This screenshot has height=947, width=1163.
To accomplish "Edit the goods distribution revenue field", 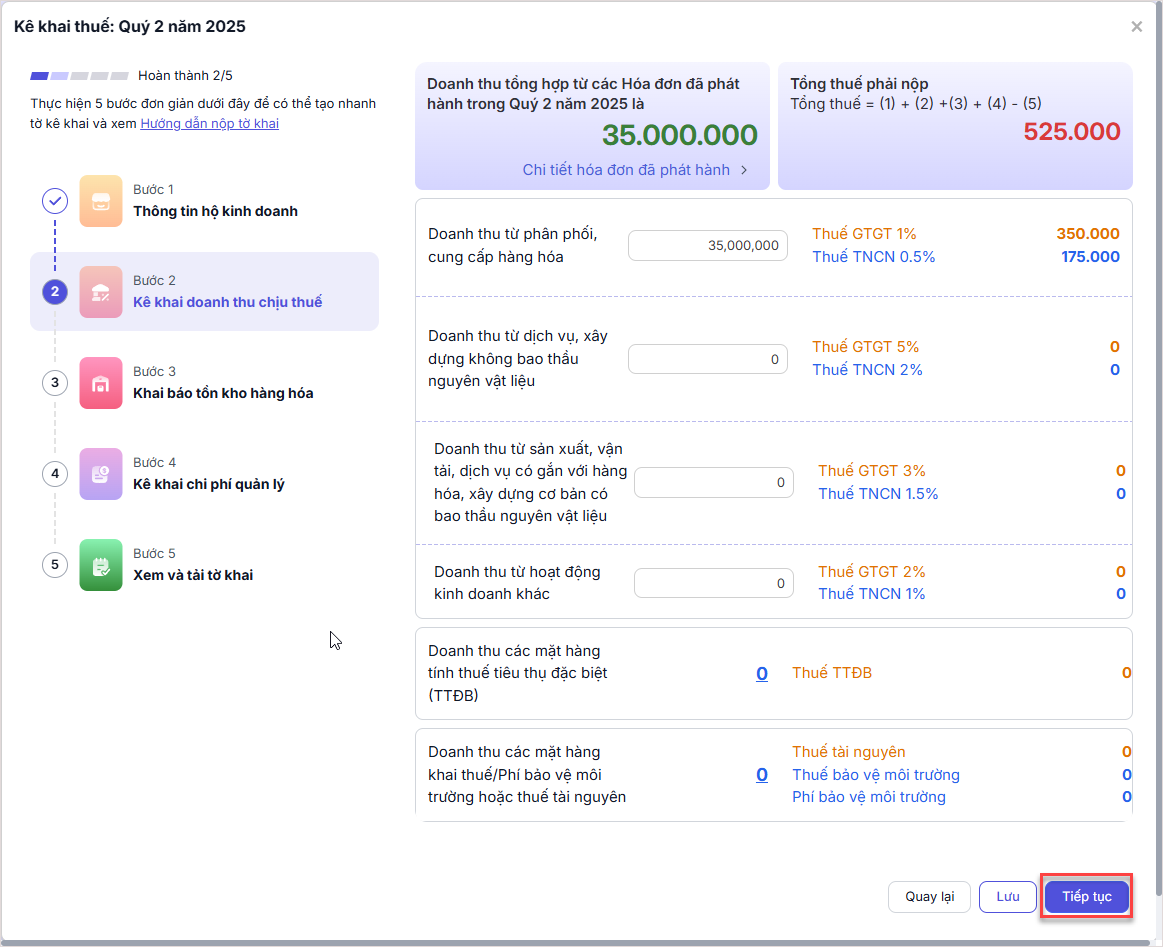I will [708, 246].
